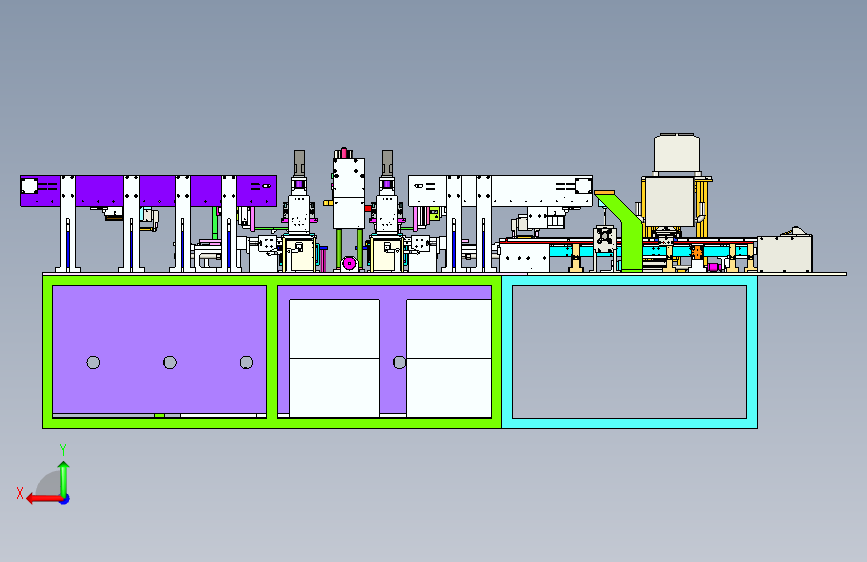Viewport: 867px width, 562px height.
Task: Select the leftmost round knob on purple panel
Action: (93, 362)
